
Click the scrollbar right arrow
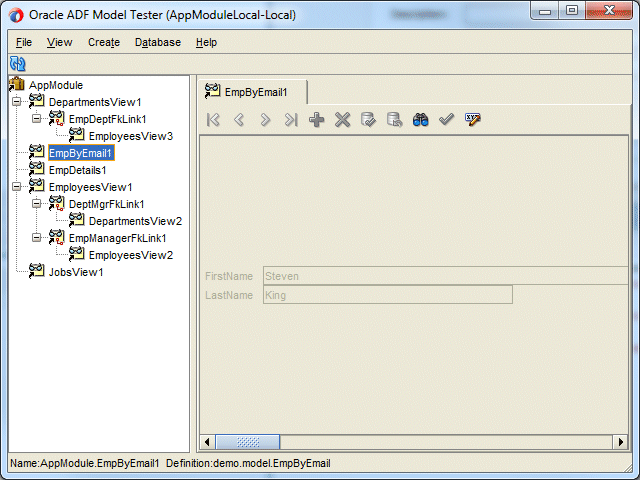tap(620, 442)
